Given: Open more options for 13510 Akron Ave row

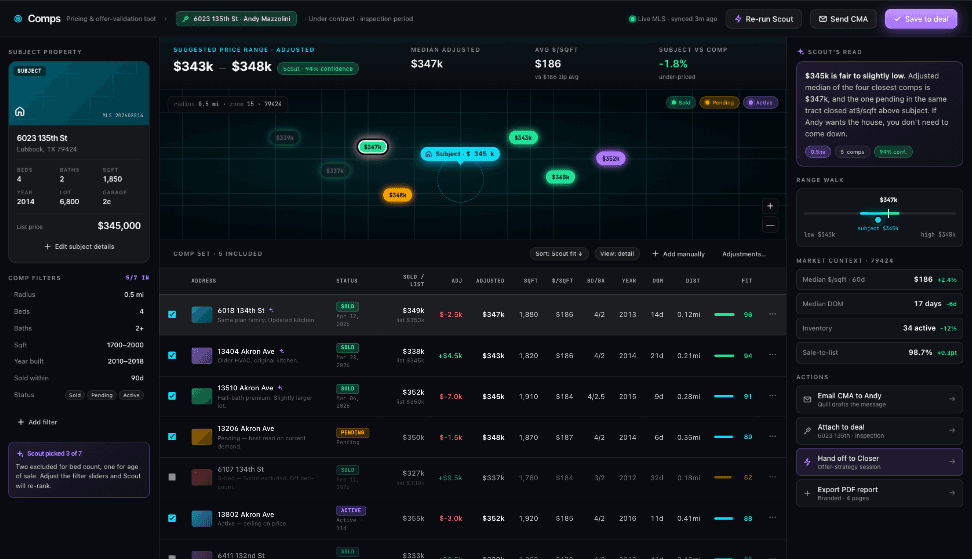Looking at the screenshot, I should 772,396.
